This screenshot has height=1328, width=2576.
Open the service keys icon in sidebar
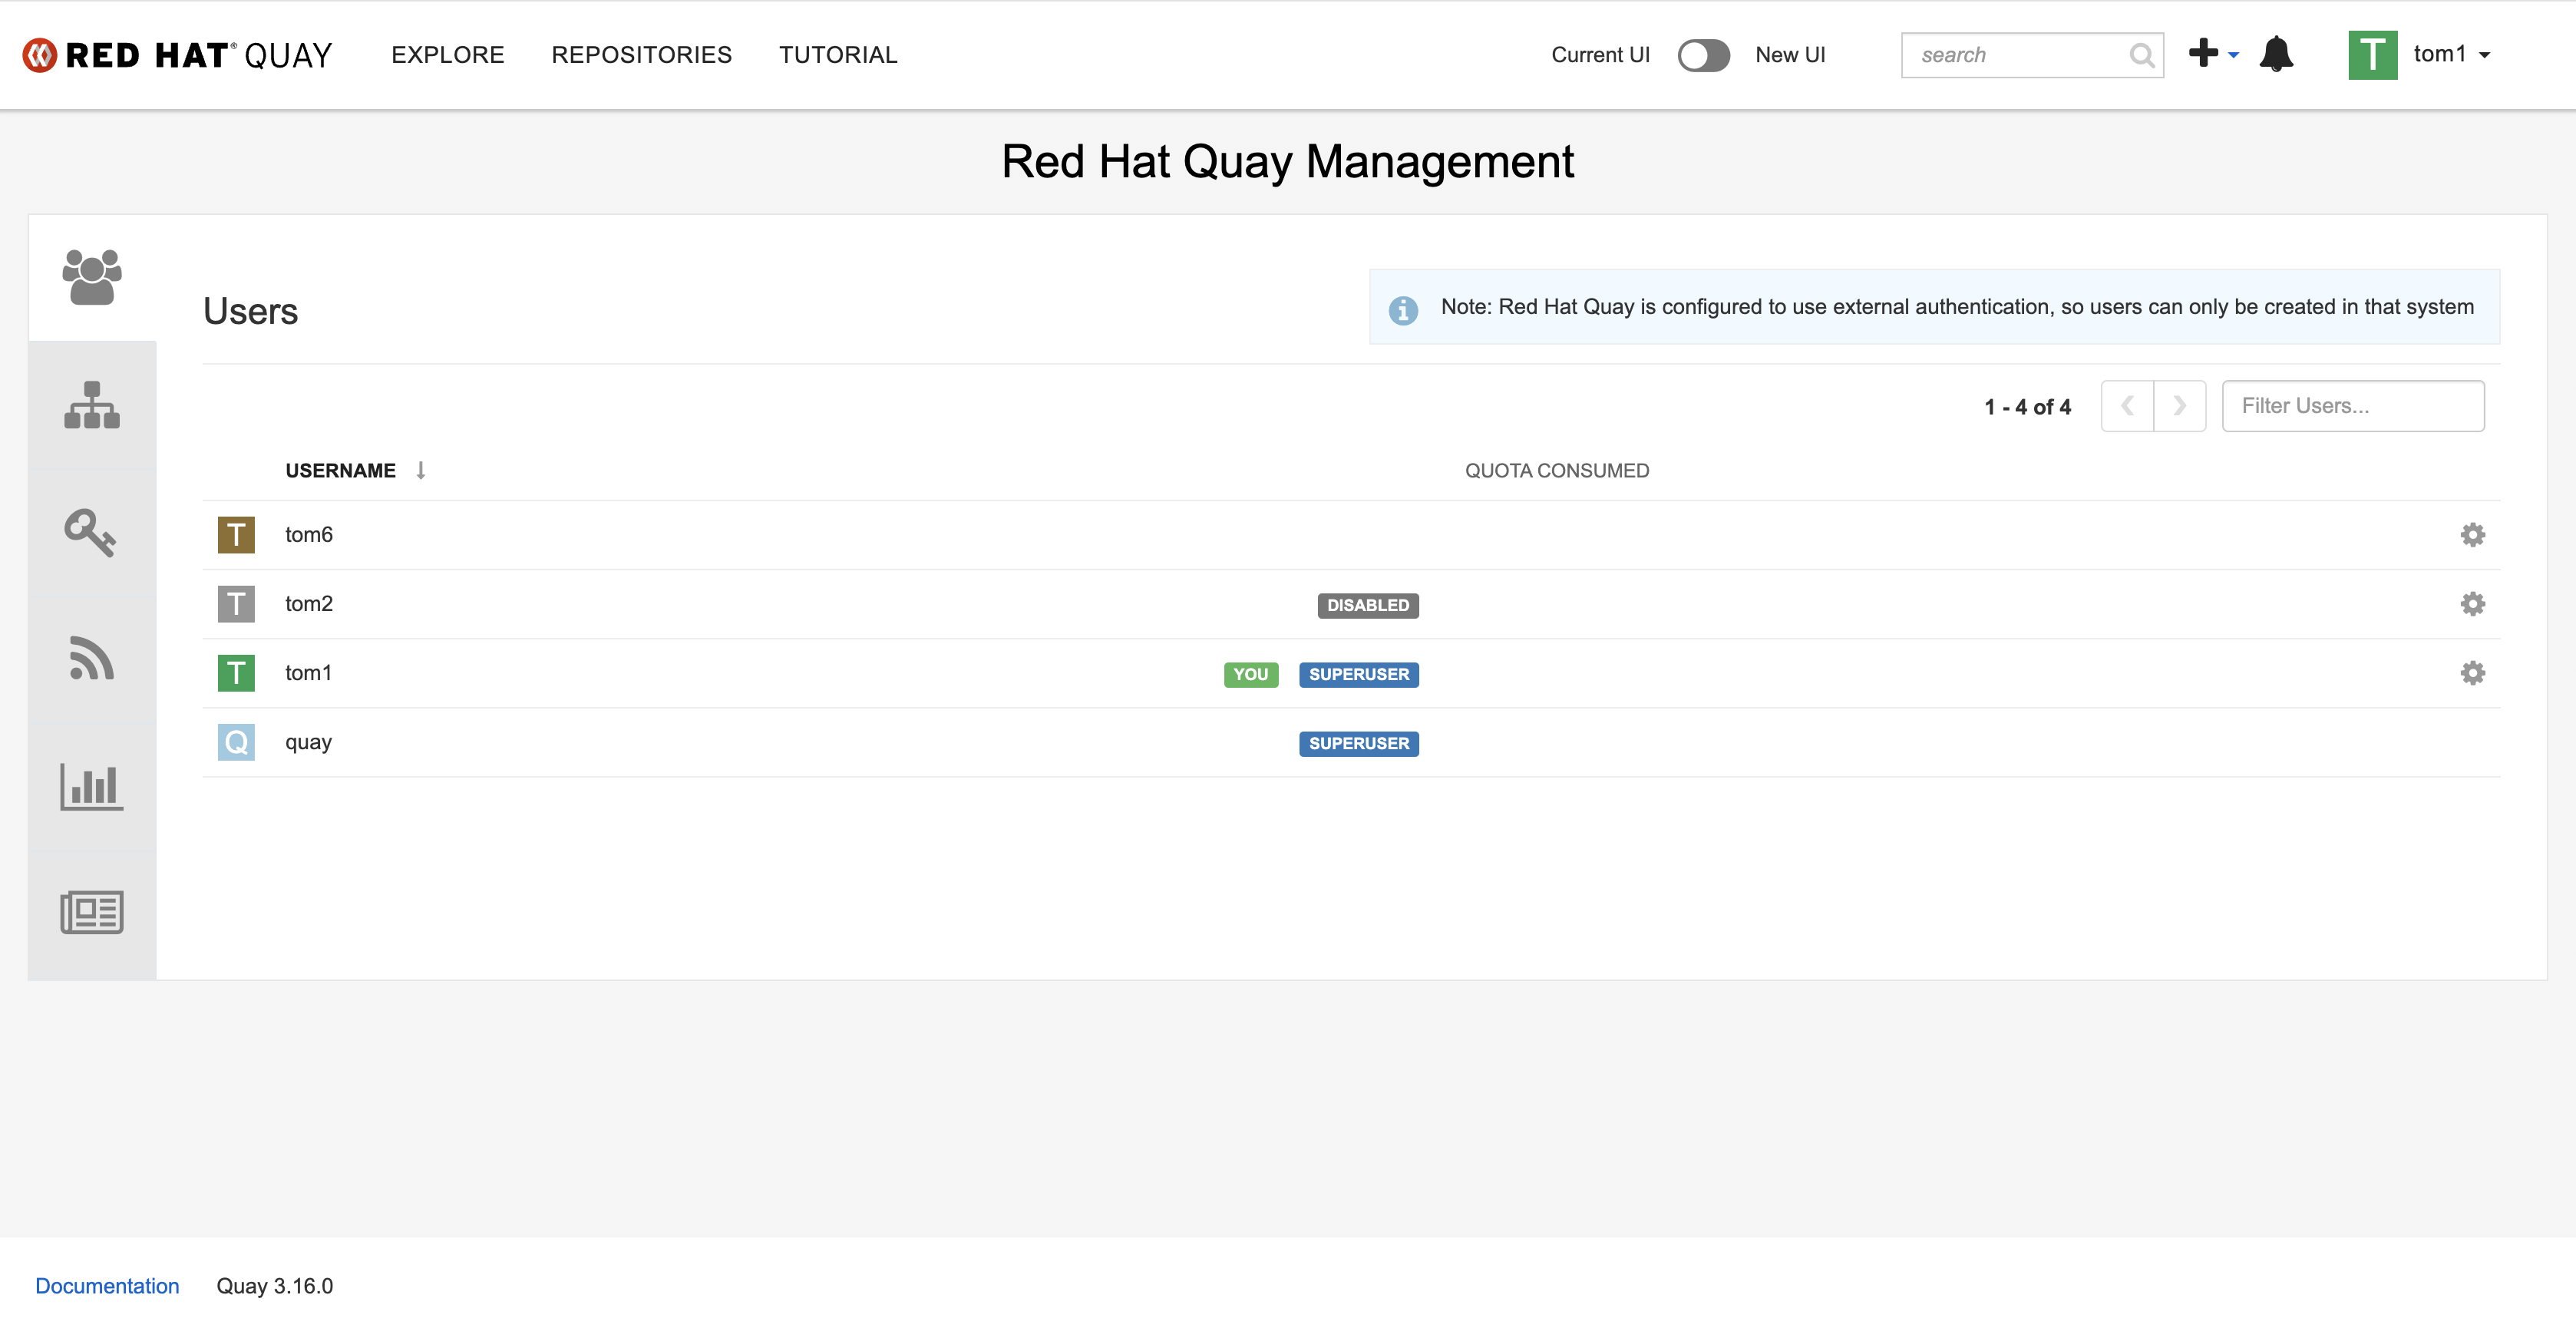[91, 532]
